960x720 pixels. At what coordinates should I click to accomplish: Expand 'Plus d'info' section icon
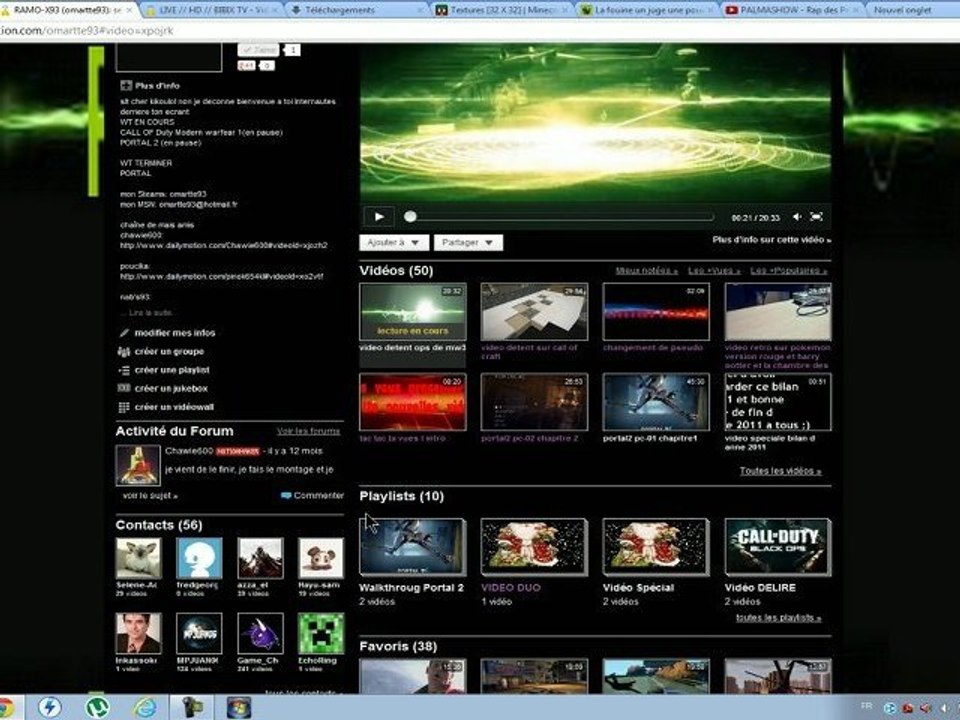126,86
